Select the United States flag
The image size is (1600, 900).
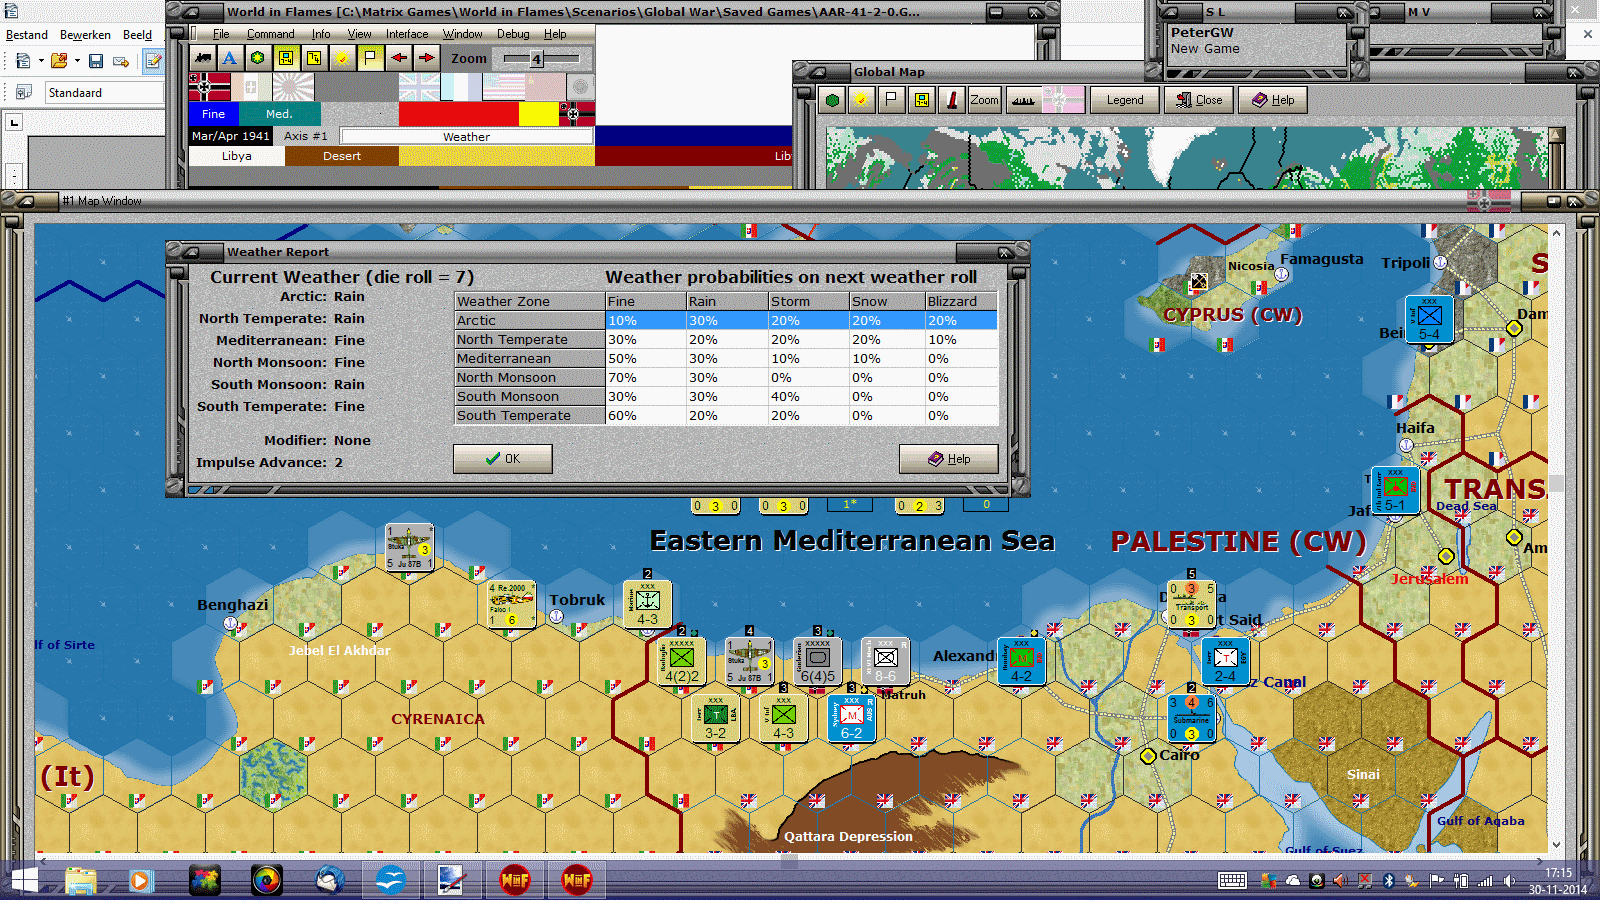[x=503, y=87]
